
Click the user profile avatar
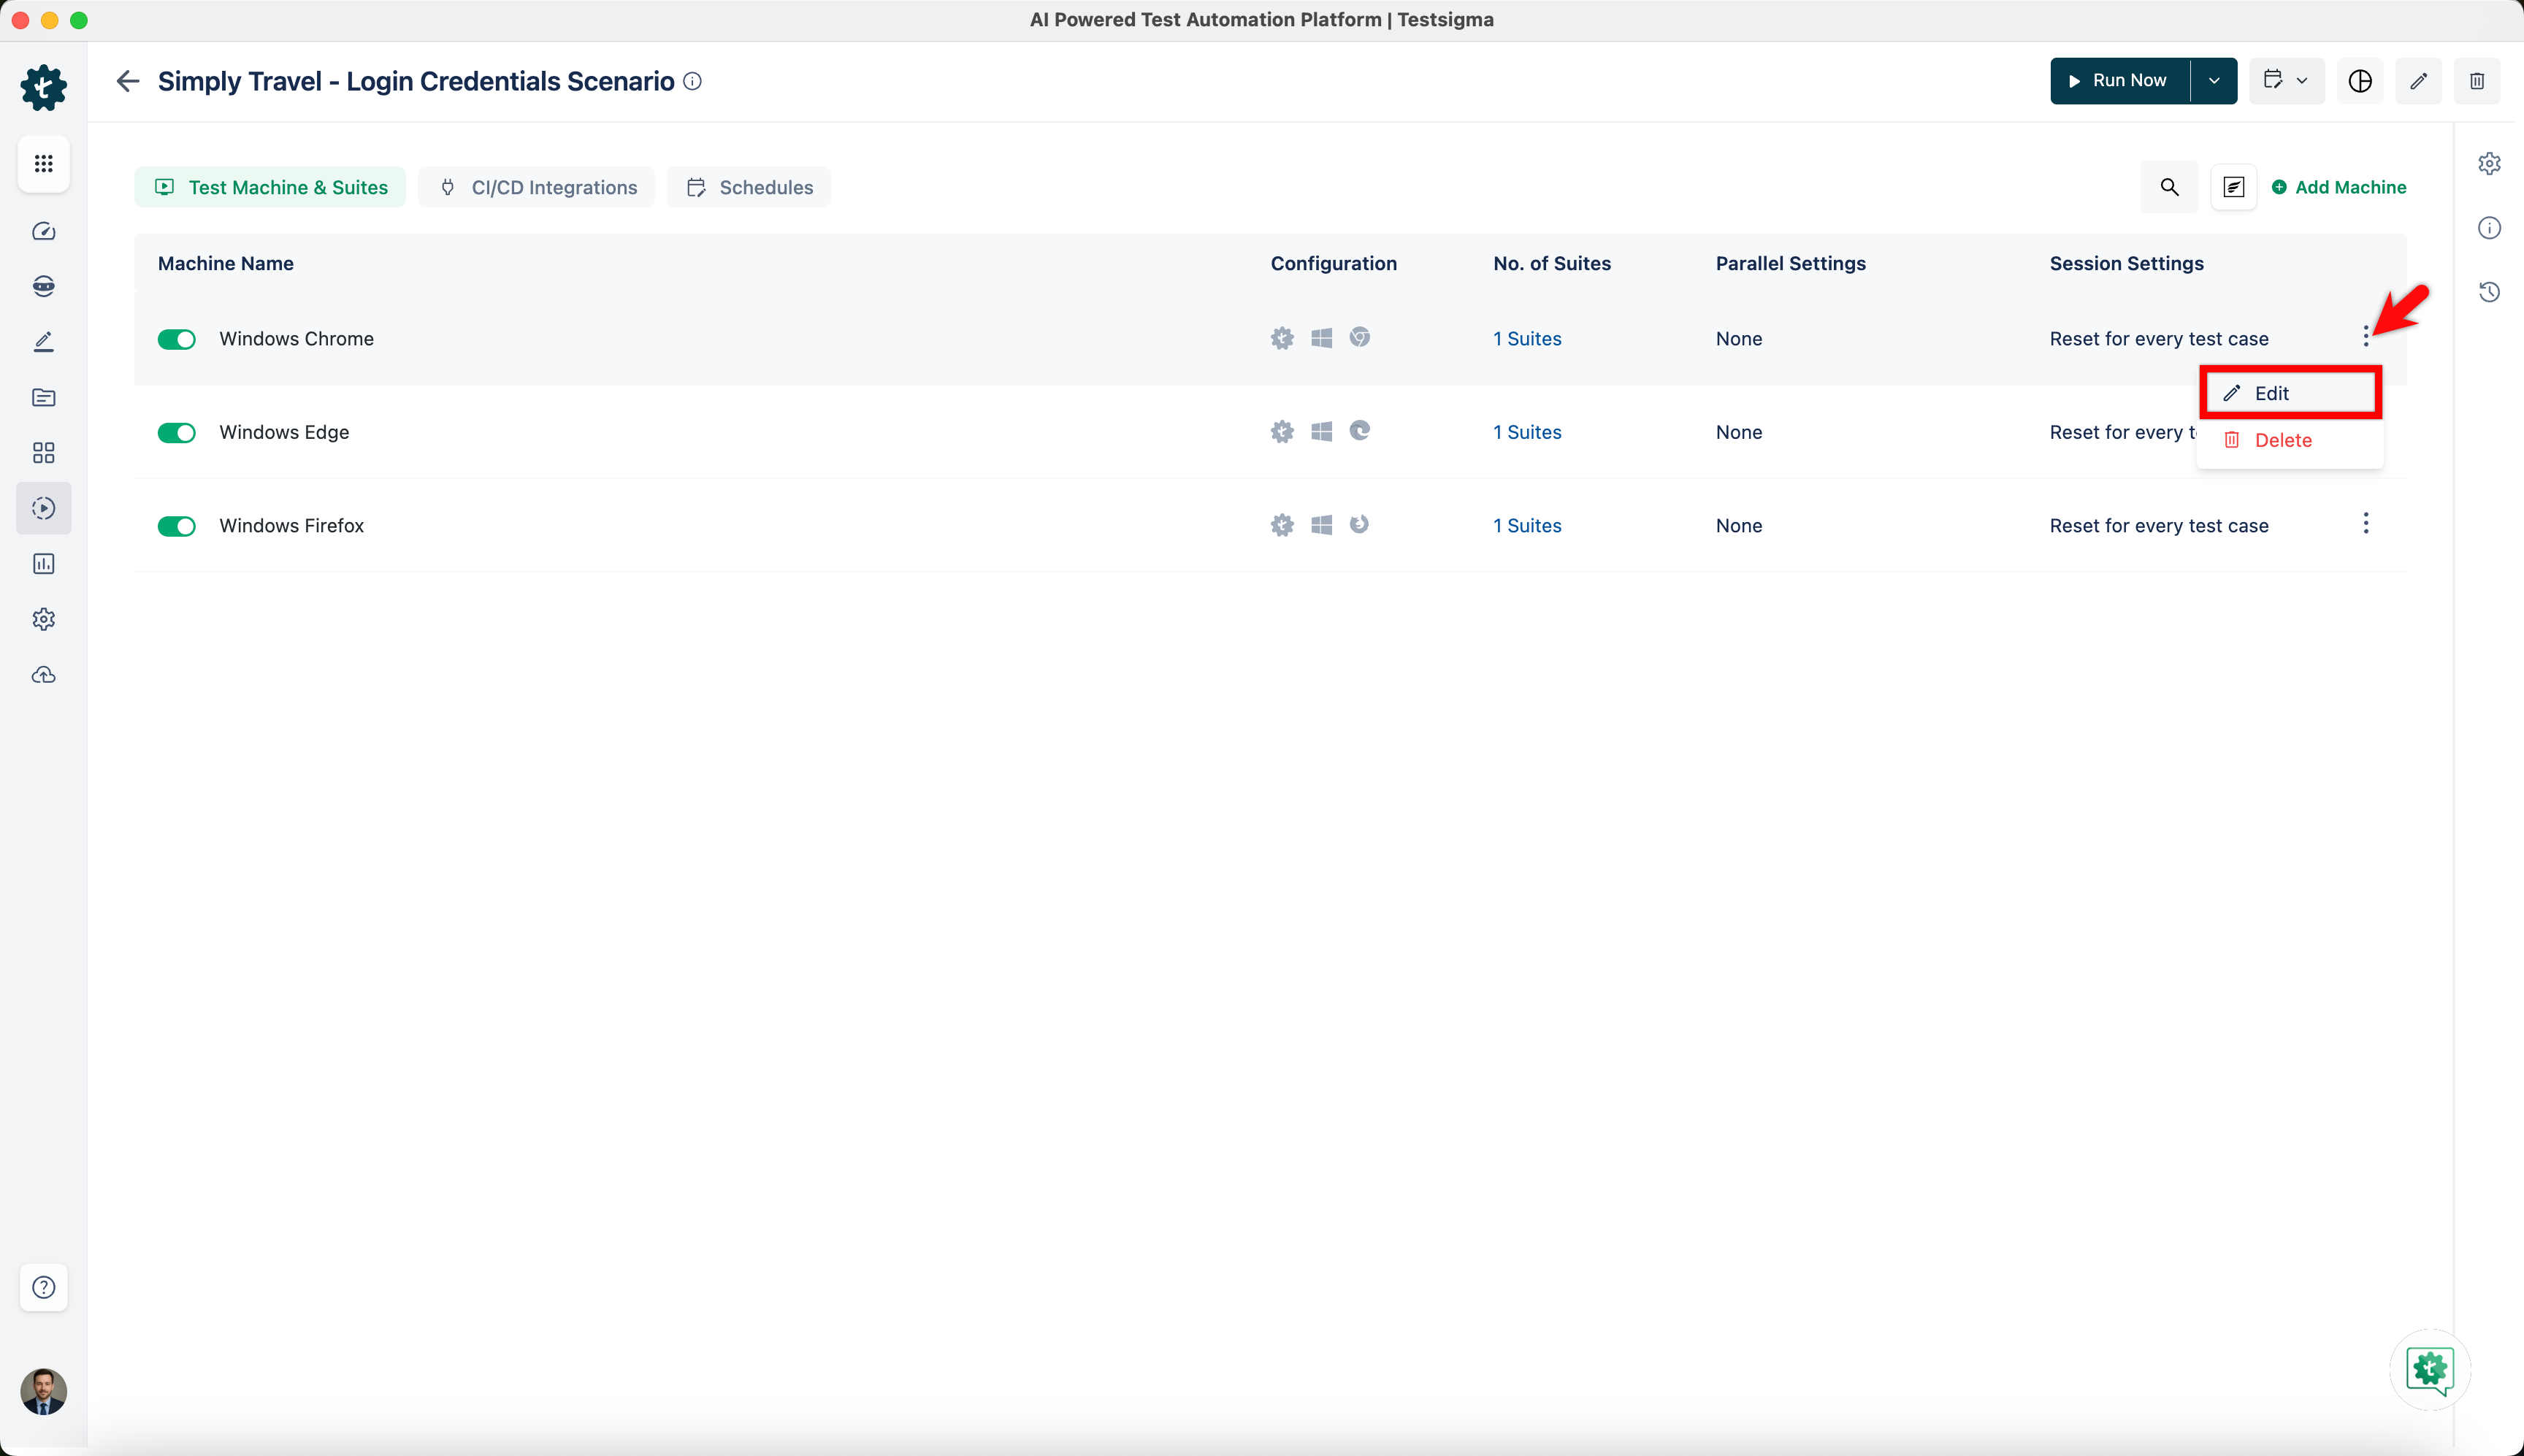point(43,1391)
